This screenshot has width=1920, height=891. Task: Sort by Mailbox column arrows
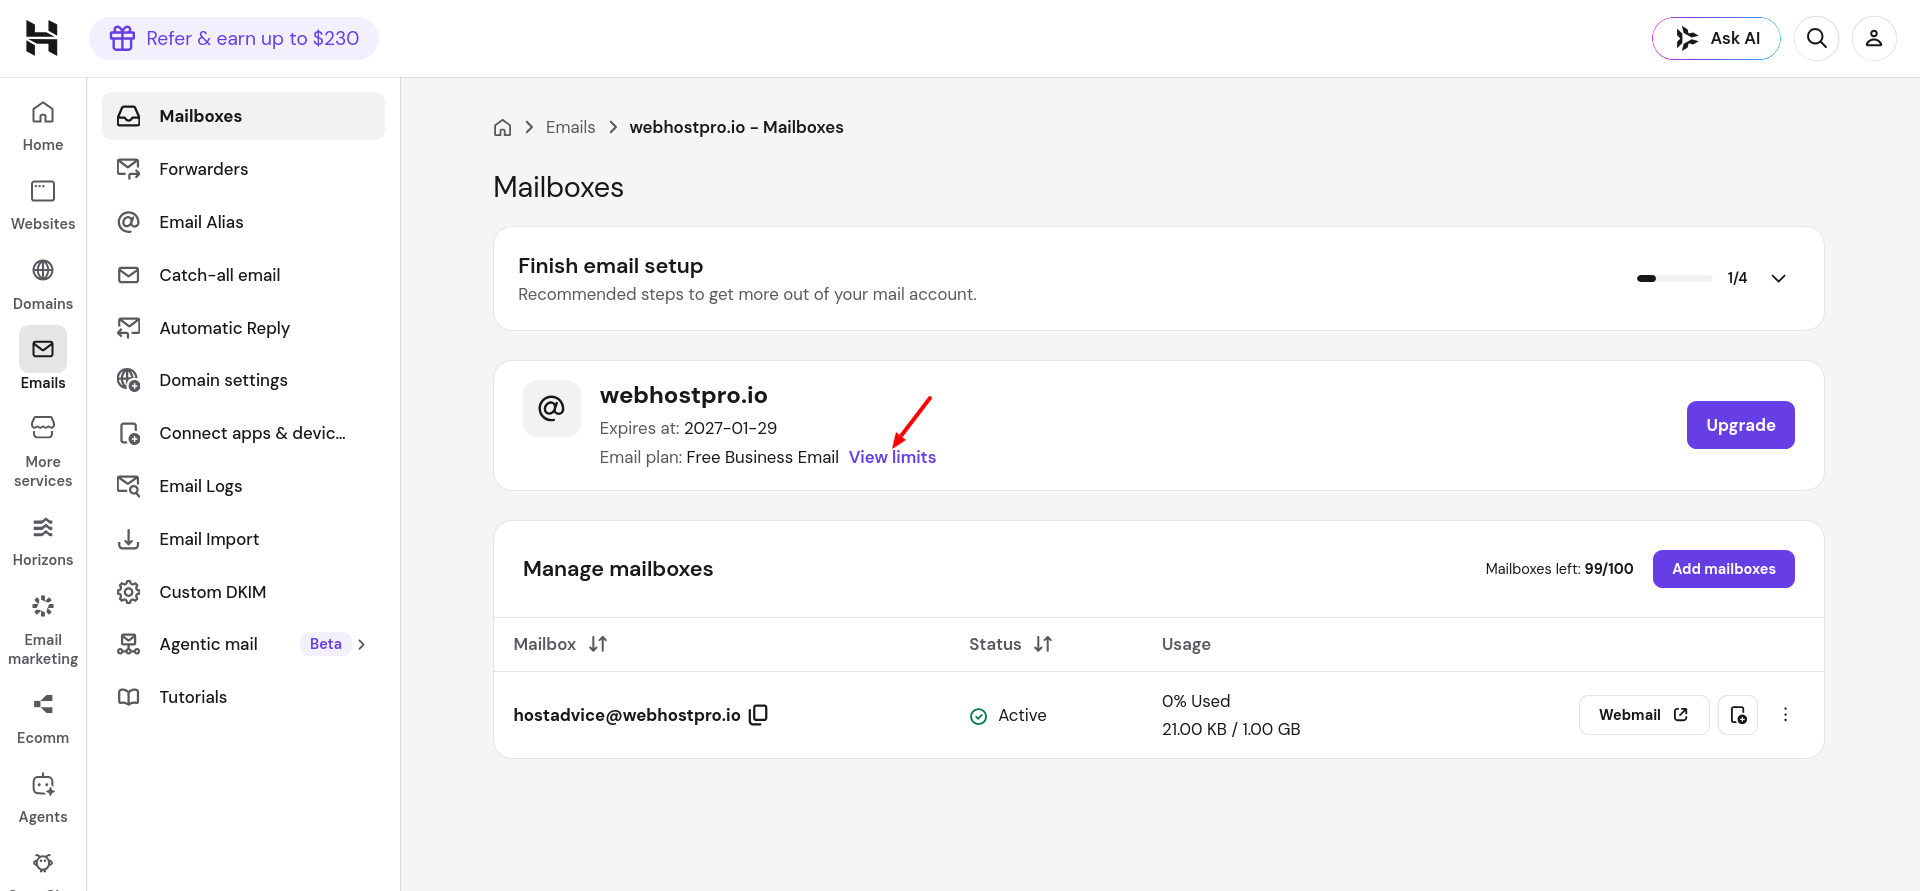tap(598, 644)
